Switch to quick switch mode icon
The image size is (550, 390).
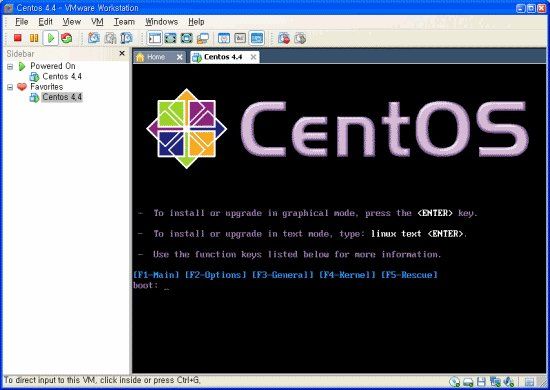187,38
